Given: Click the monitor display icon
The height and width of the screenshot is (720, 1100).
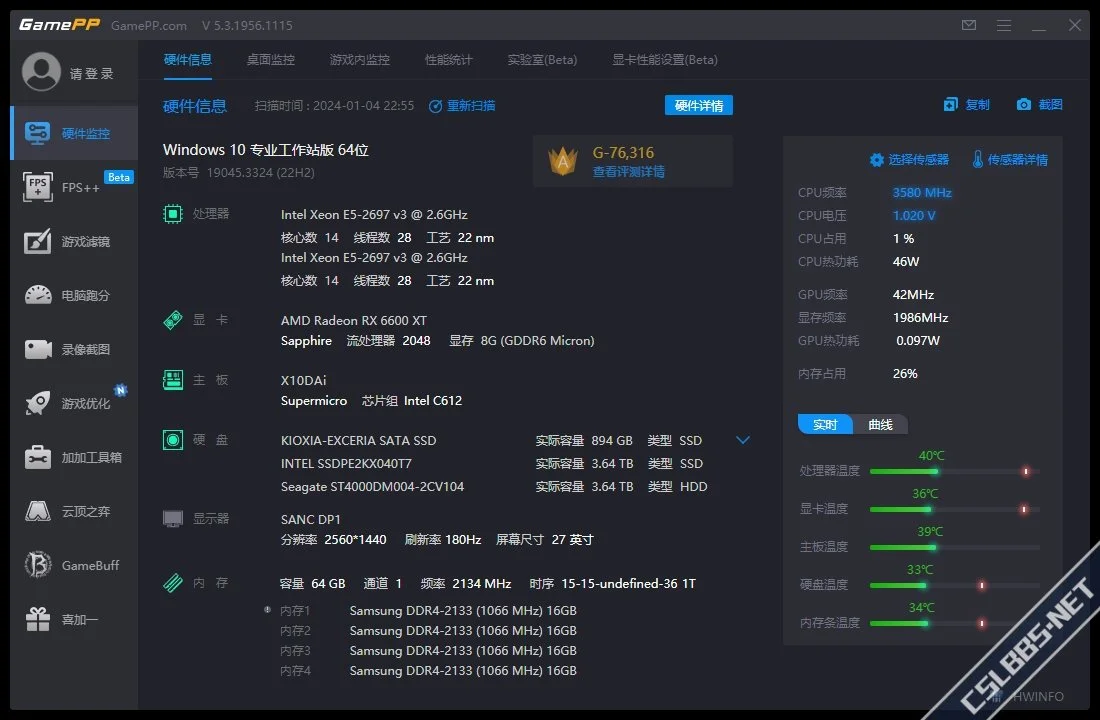Looking at the screenshot, I should (x=173, y=519).
